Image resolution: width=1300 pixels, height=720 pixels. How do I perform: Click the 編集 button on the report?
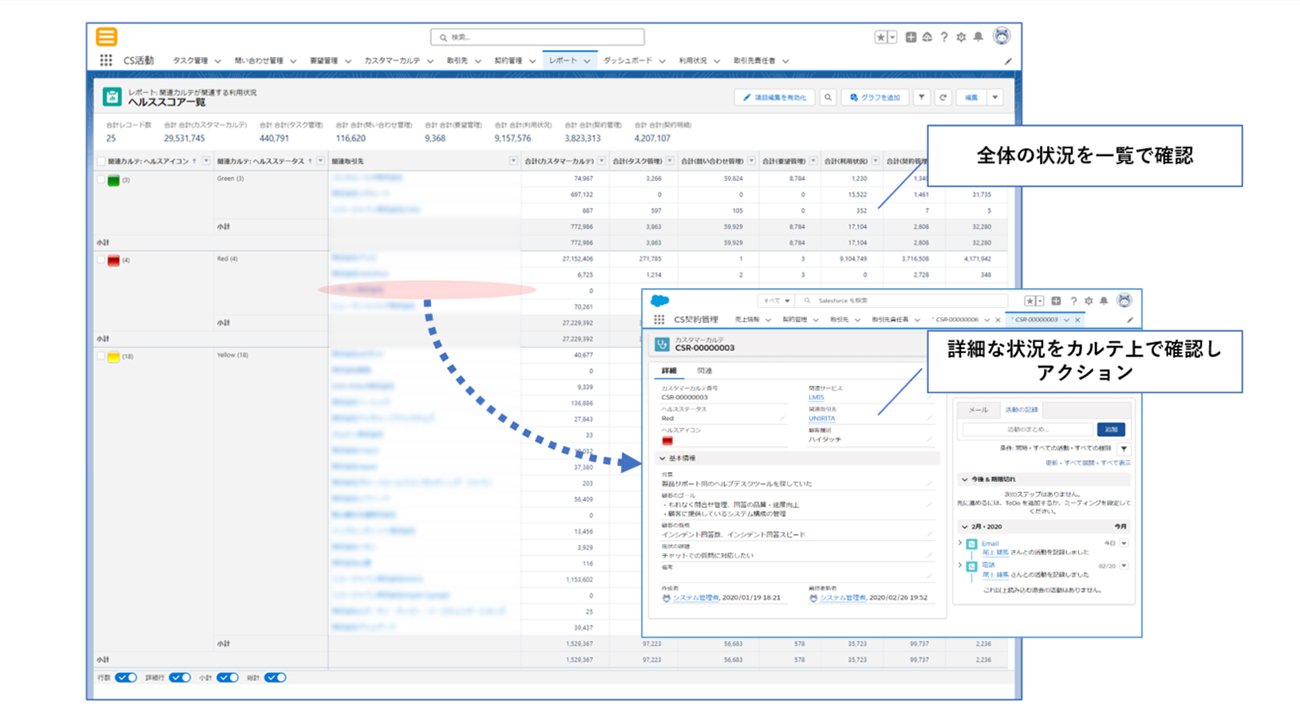(x=971, y=97)
